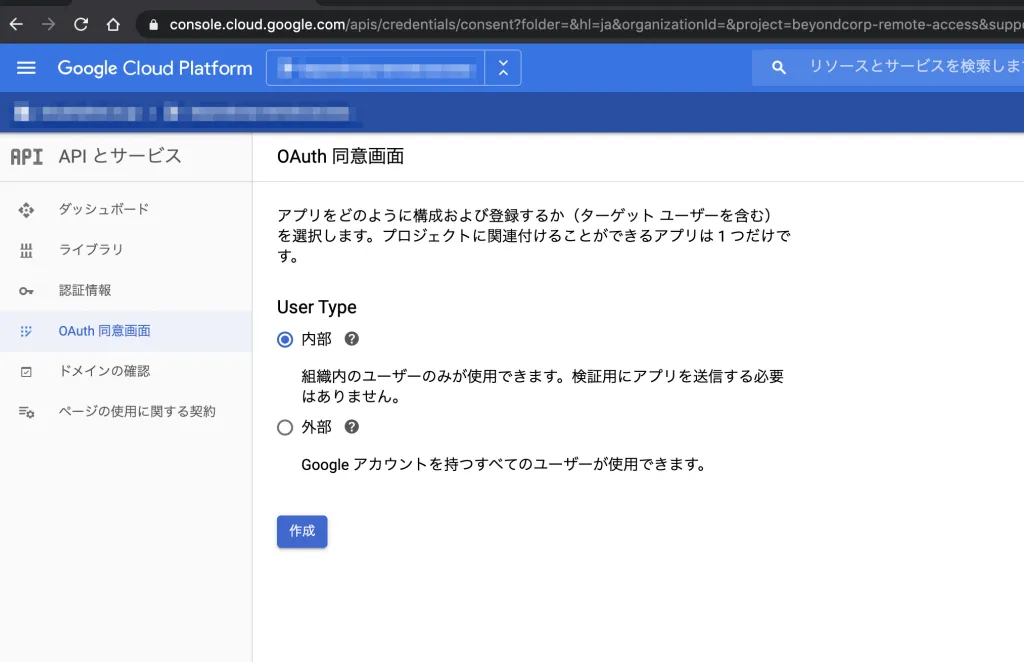Click the Google Cloud Platform title link
The height and width of the screenshot is (662, 1024).
coord(155,68)
